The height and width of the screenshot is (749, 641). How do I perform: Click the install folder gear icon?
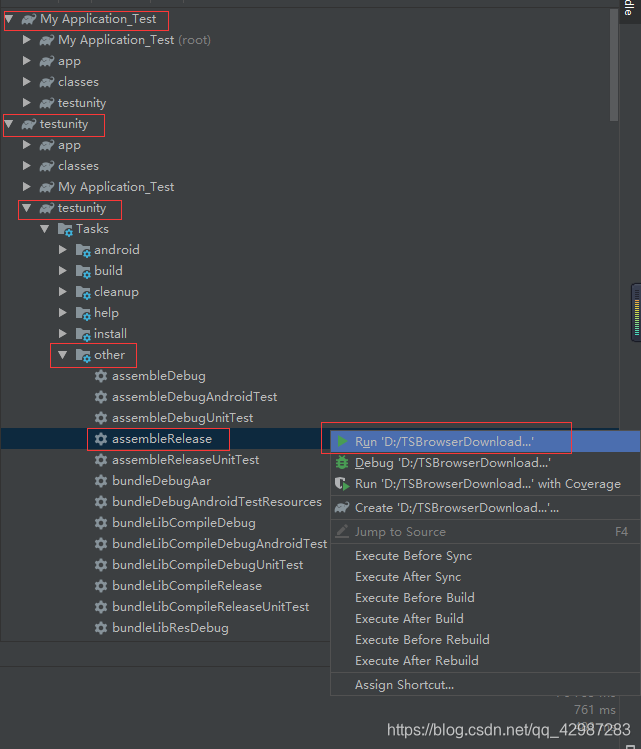pos(83,335)
